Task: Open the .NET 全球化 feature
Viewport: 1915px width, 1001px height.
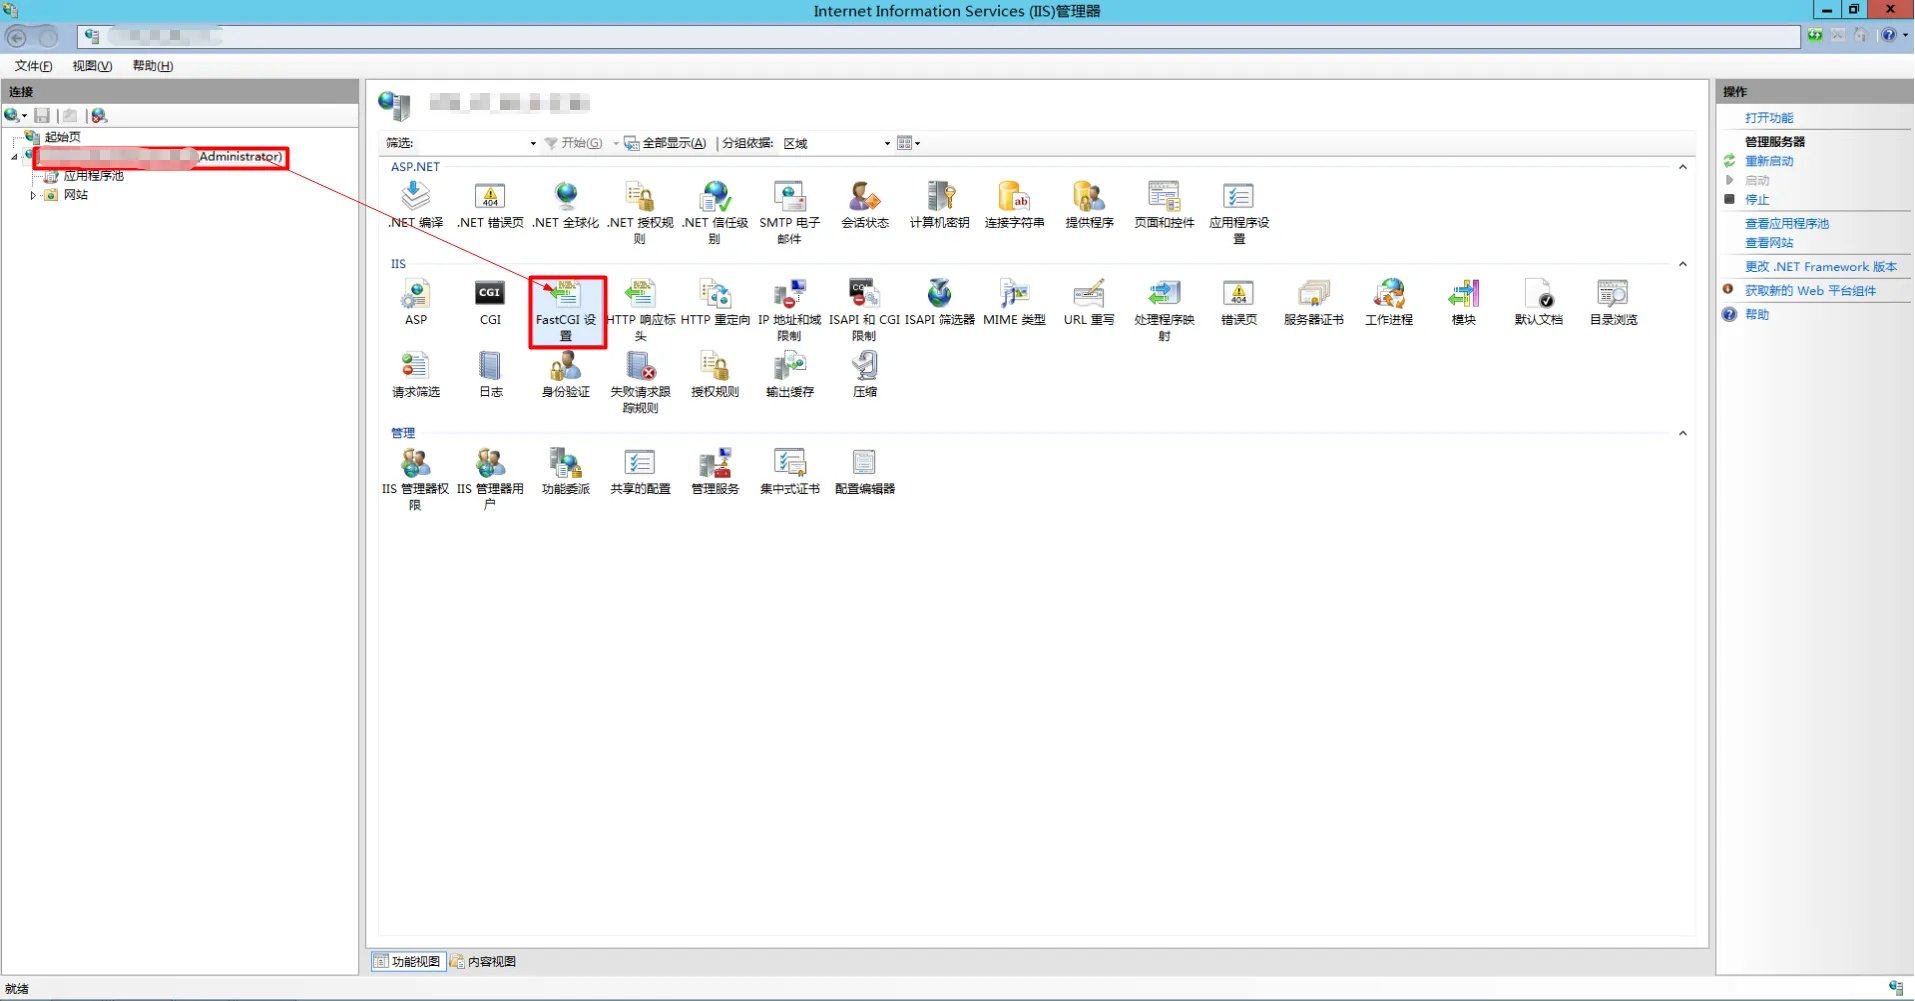Action: tap(566, 205)
